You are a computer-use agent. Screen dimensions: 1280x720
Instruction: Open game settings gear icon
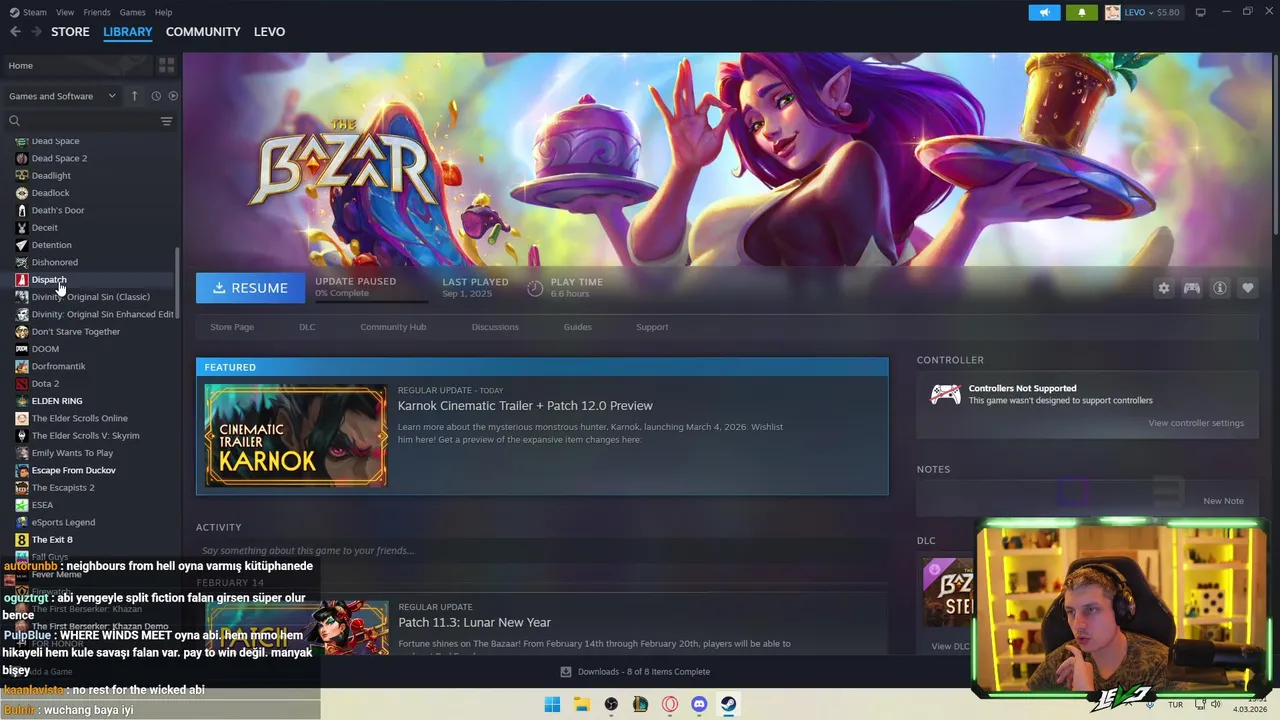(x=1163, y=288)
